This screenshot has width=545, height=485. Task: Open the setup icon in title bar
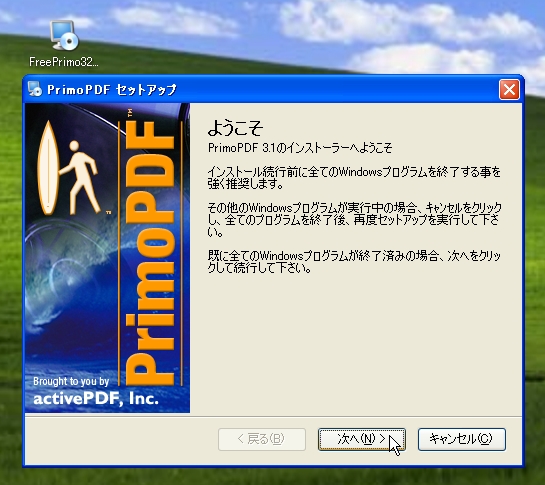pyautogui.click(x=34, y=89)
